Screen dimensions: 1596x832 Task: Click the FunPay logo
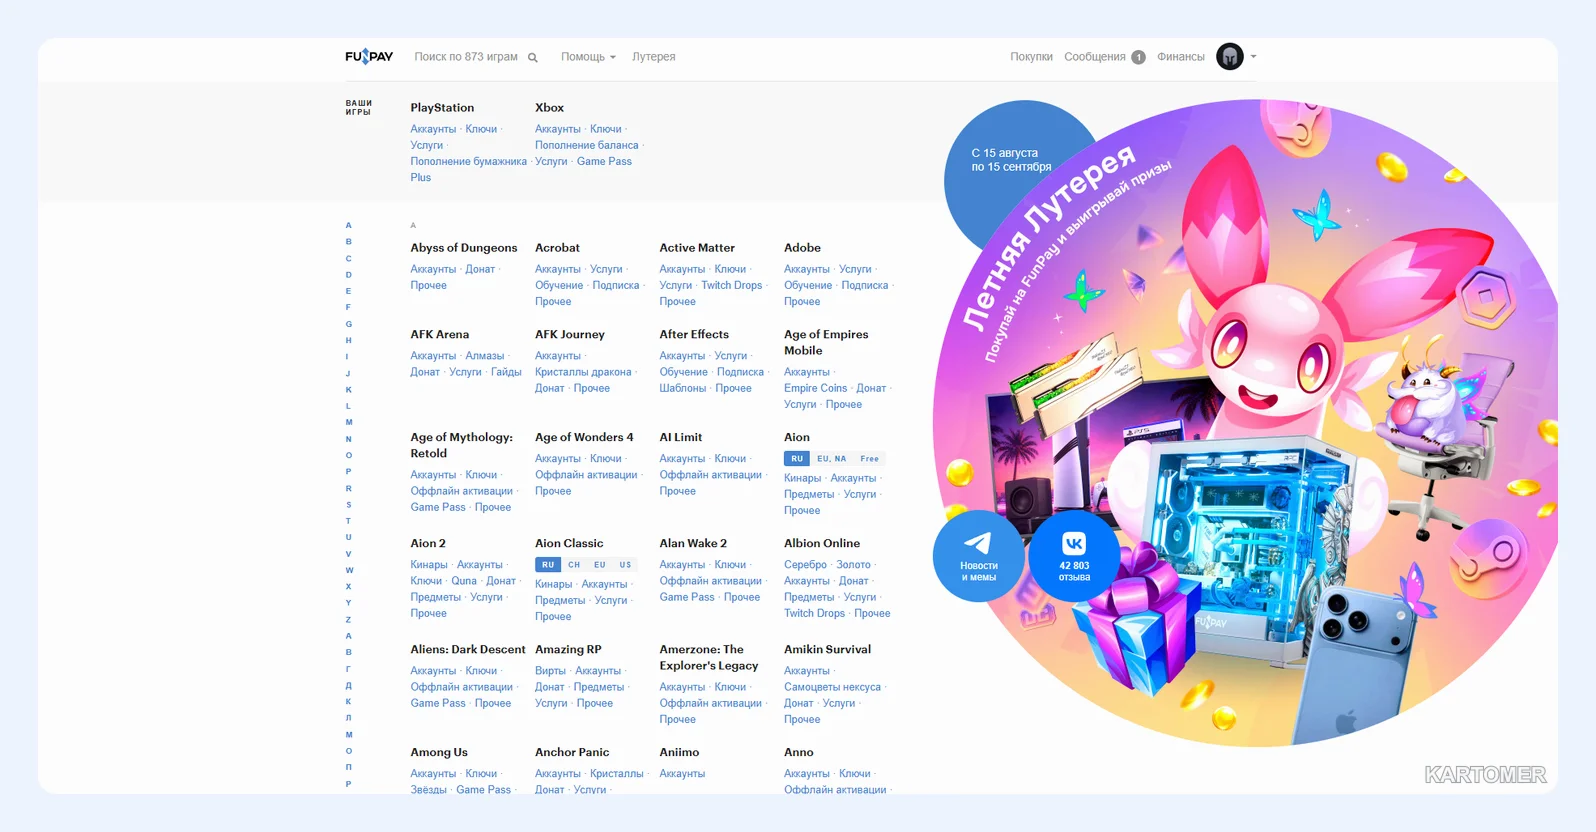click(x=369, y=57)
